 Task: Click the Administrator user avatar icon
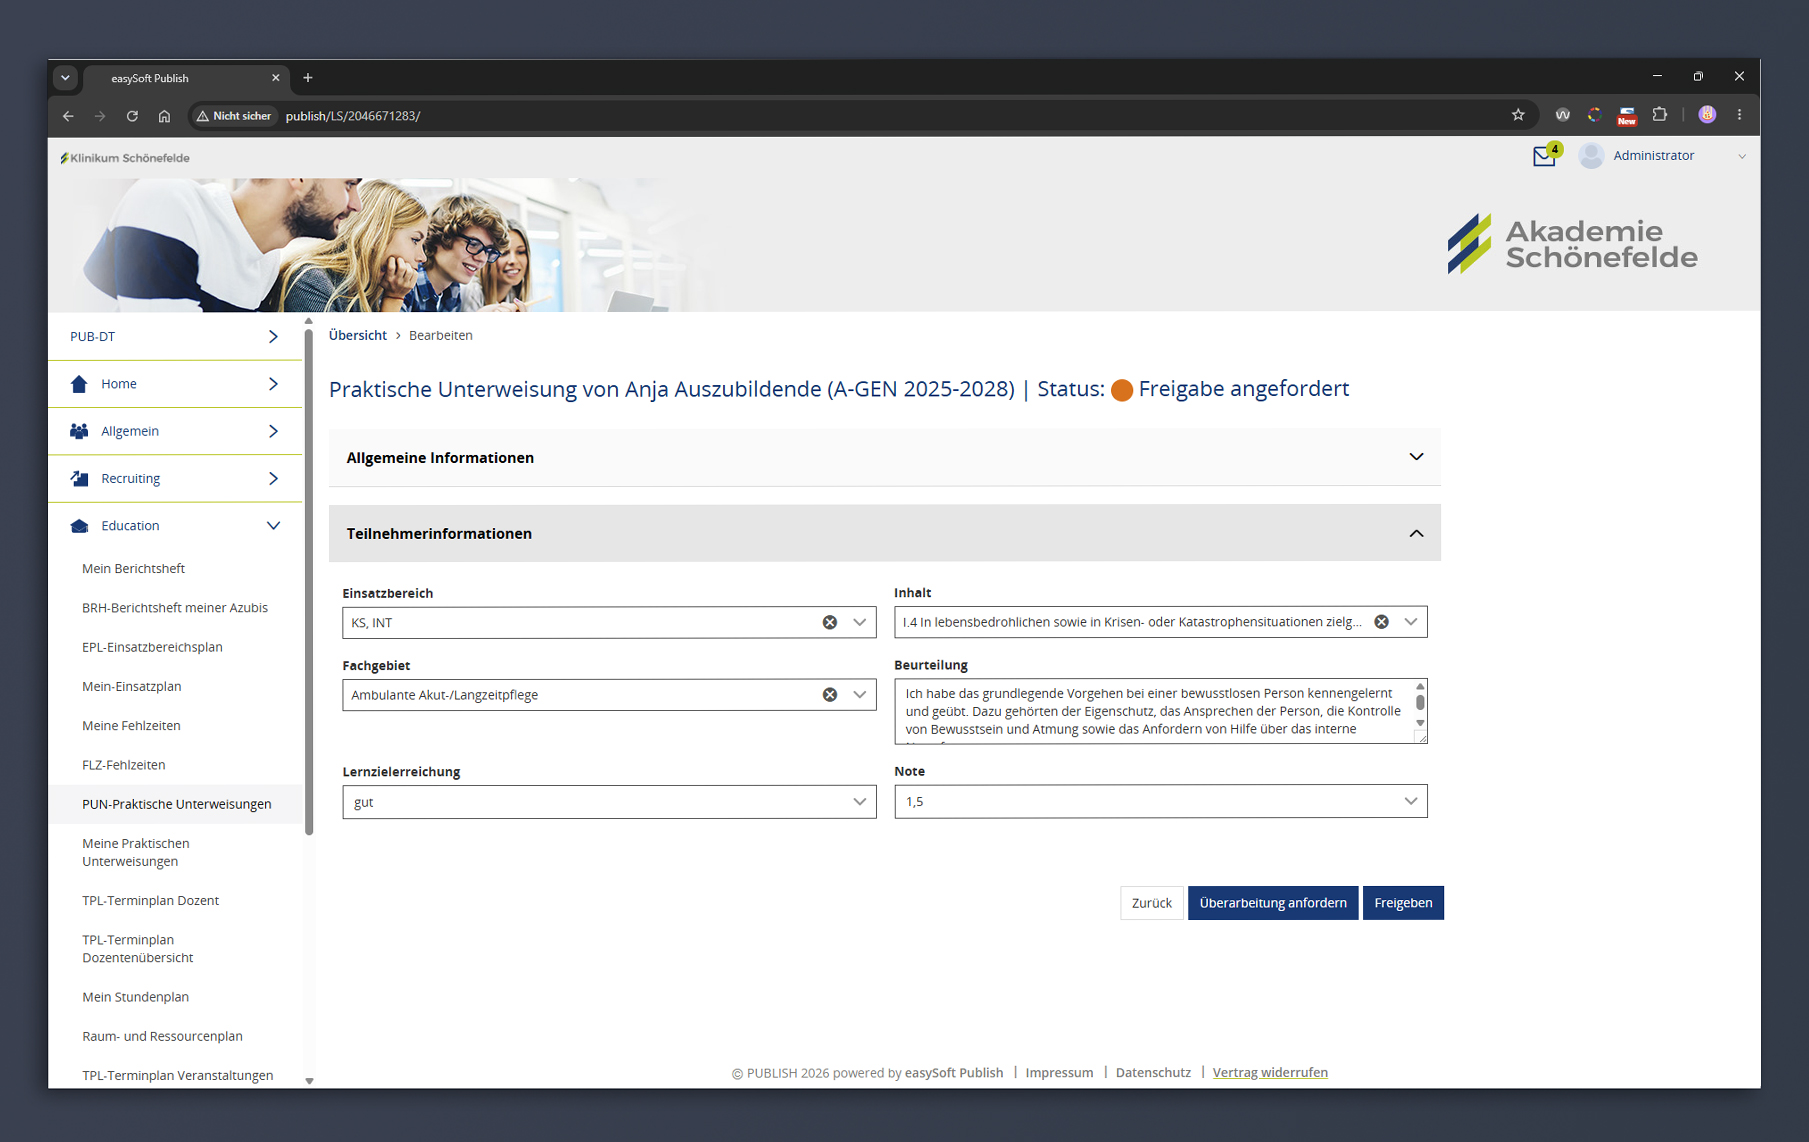[1591, 156]
